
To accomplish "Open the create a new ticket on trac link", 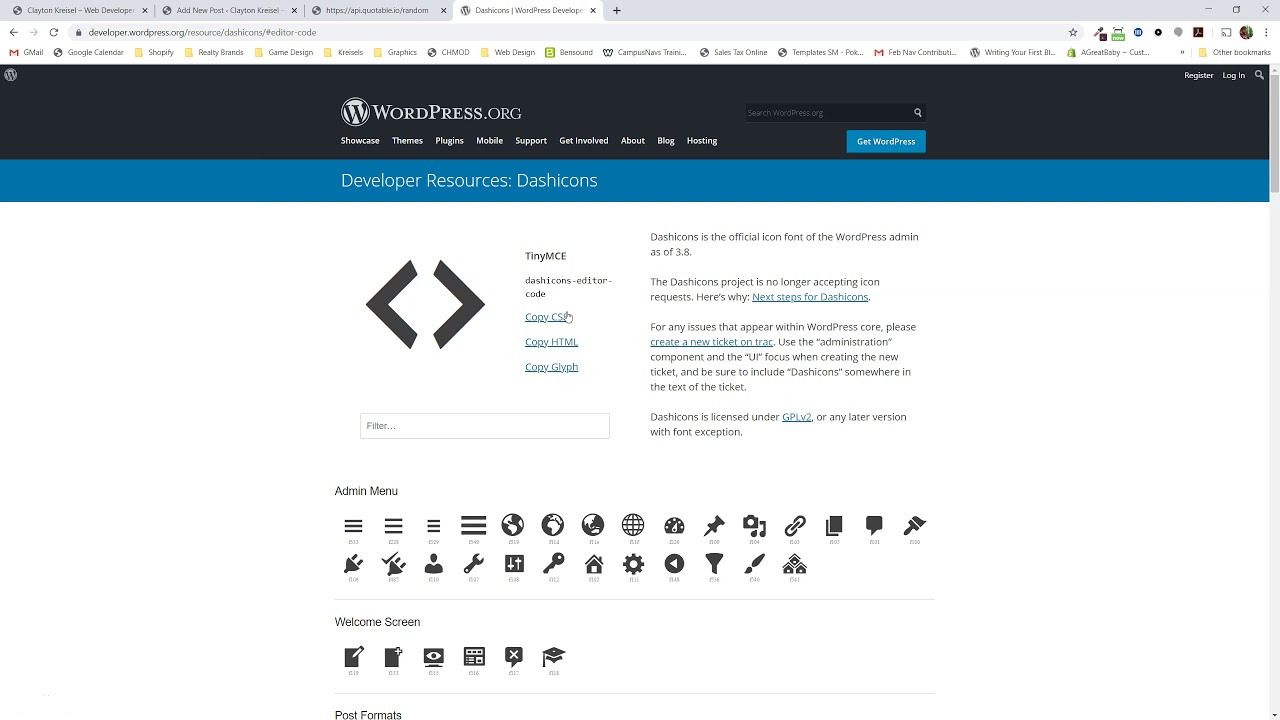I will click(711, 342).
